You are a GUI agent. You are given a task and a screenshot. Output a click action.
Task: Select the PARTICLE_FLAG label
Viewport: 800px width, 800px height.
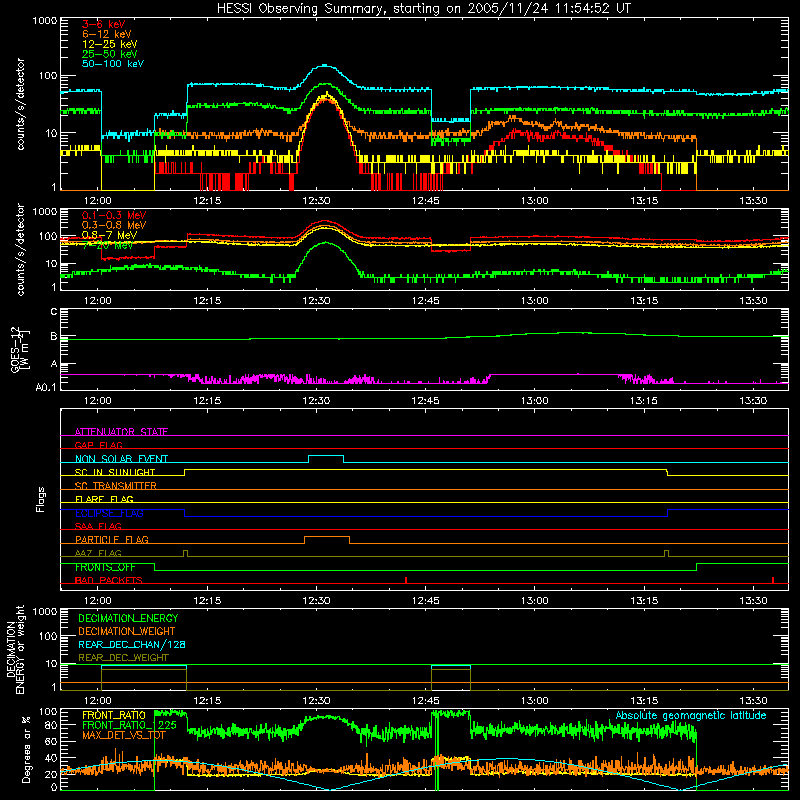[112, 539]
